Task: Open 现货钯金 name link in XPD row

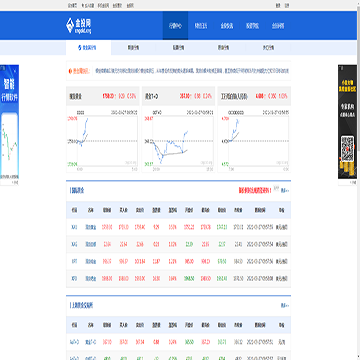Action: point(91,278)
